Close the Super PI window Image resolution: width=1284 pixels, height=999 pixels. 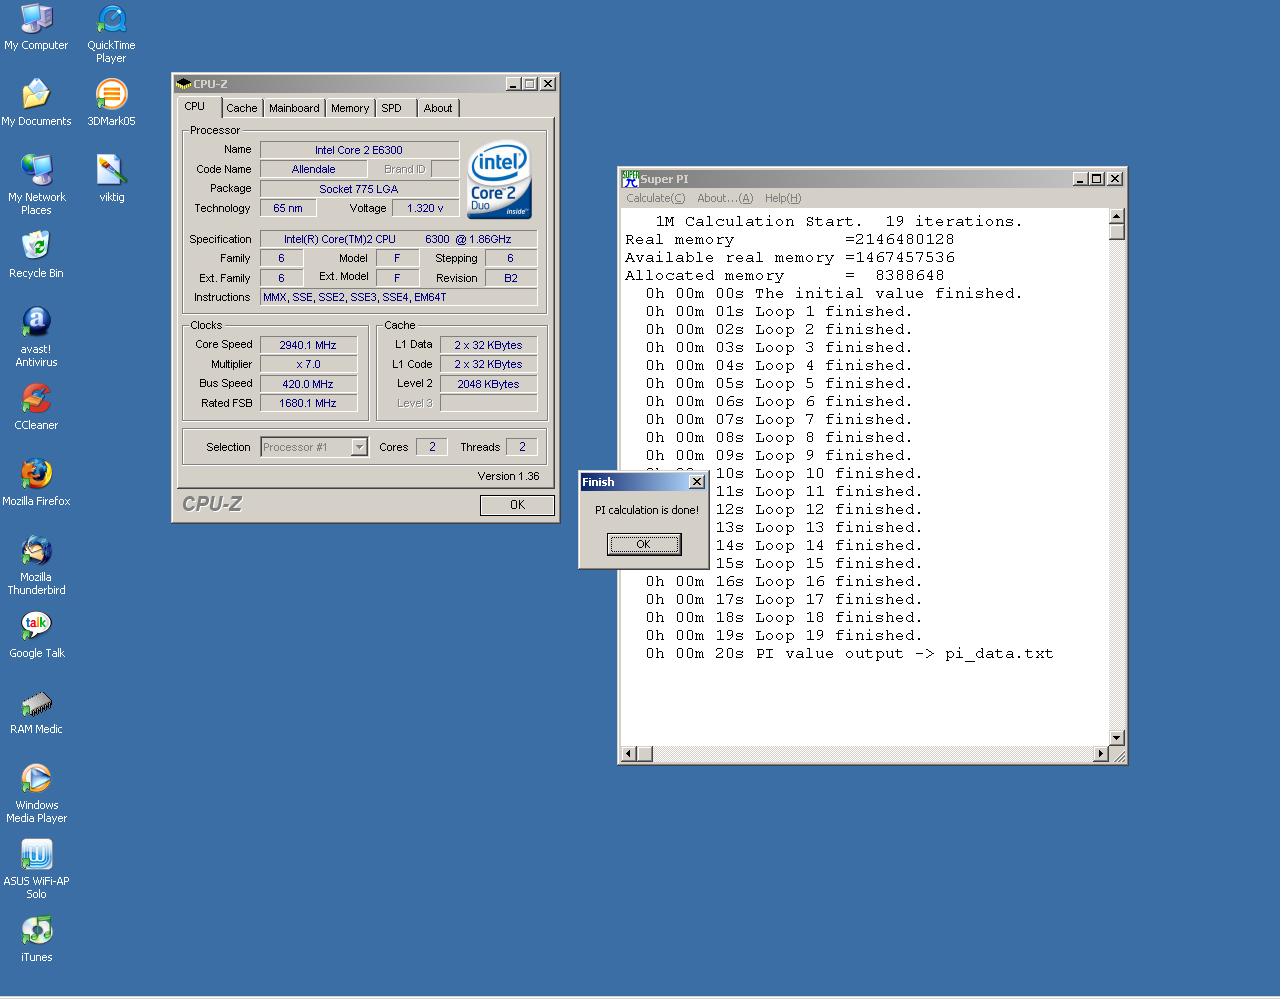tap(1116, 179)
